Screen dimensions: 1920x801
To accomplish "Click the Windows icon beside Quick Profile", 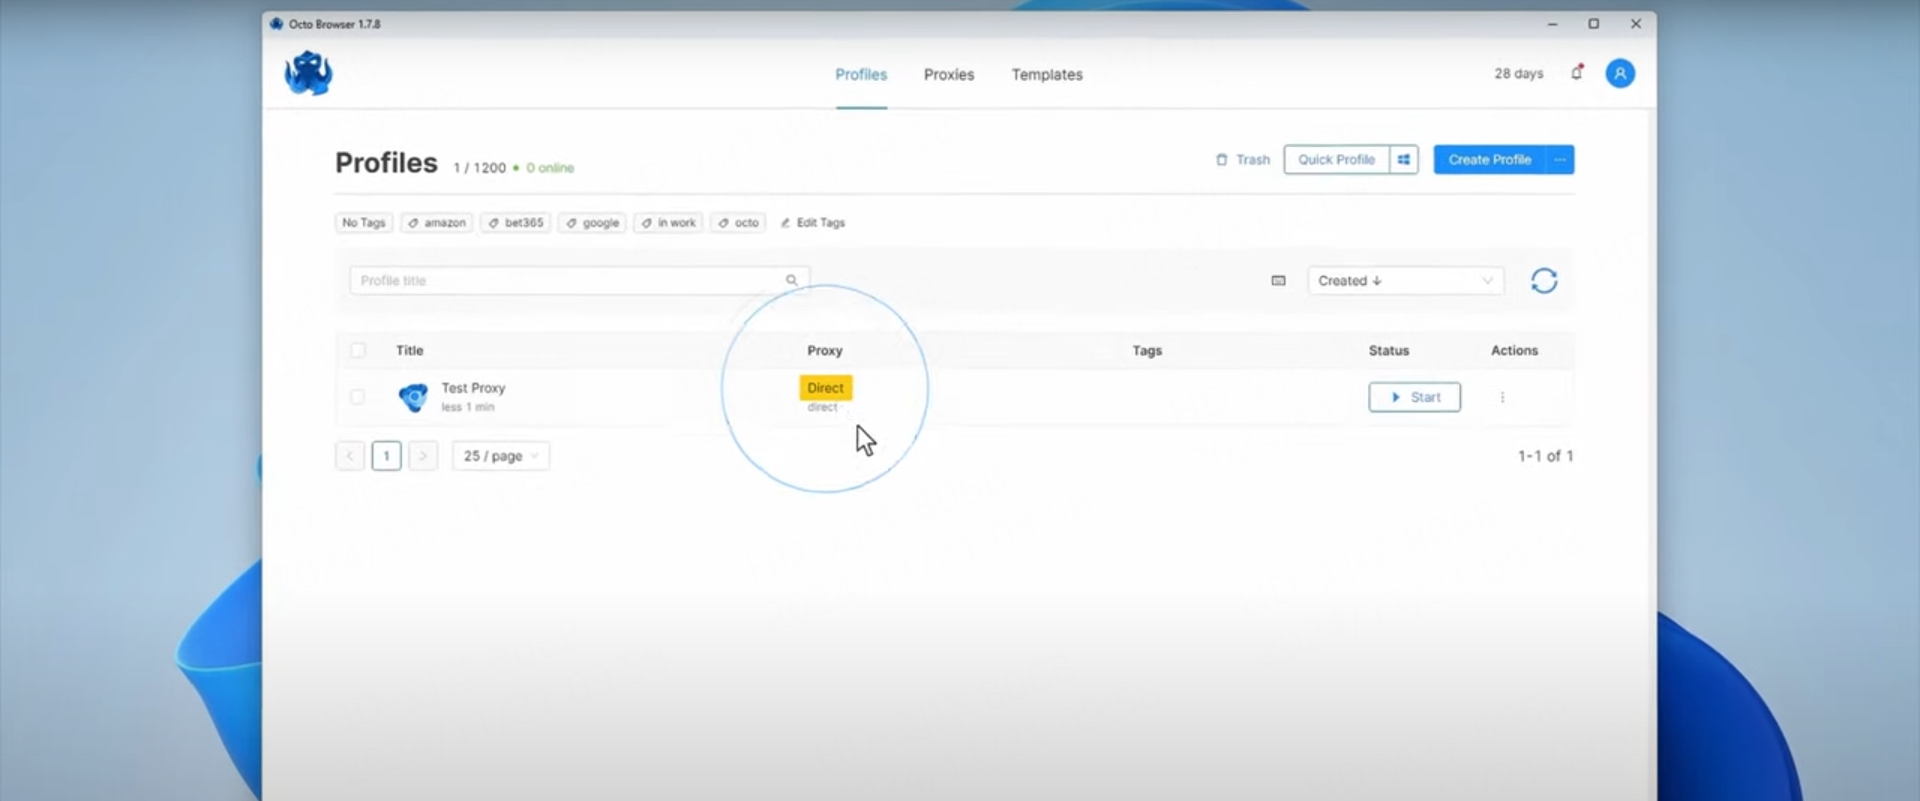I will (1404, 160).
